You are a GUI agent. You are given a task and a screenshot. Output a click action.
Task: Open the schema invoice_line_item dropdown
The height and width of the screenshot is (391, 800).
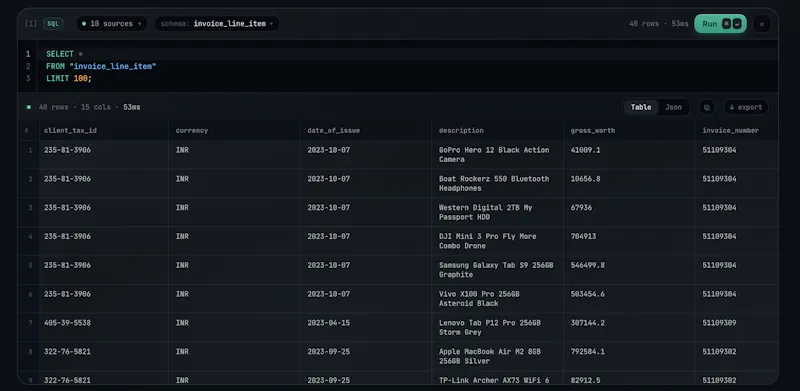pyautogui.click(x=217, y=23)
